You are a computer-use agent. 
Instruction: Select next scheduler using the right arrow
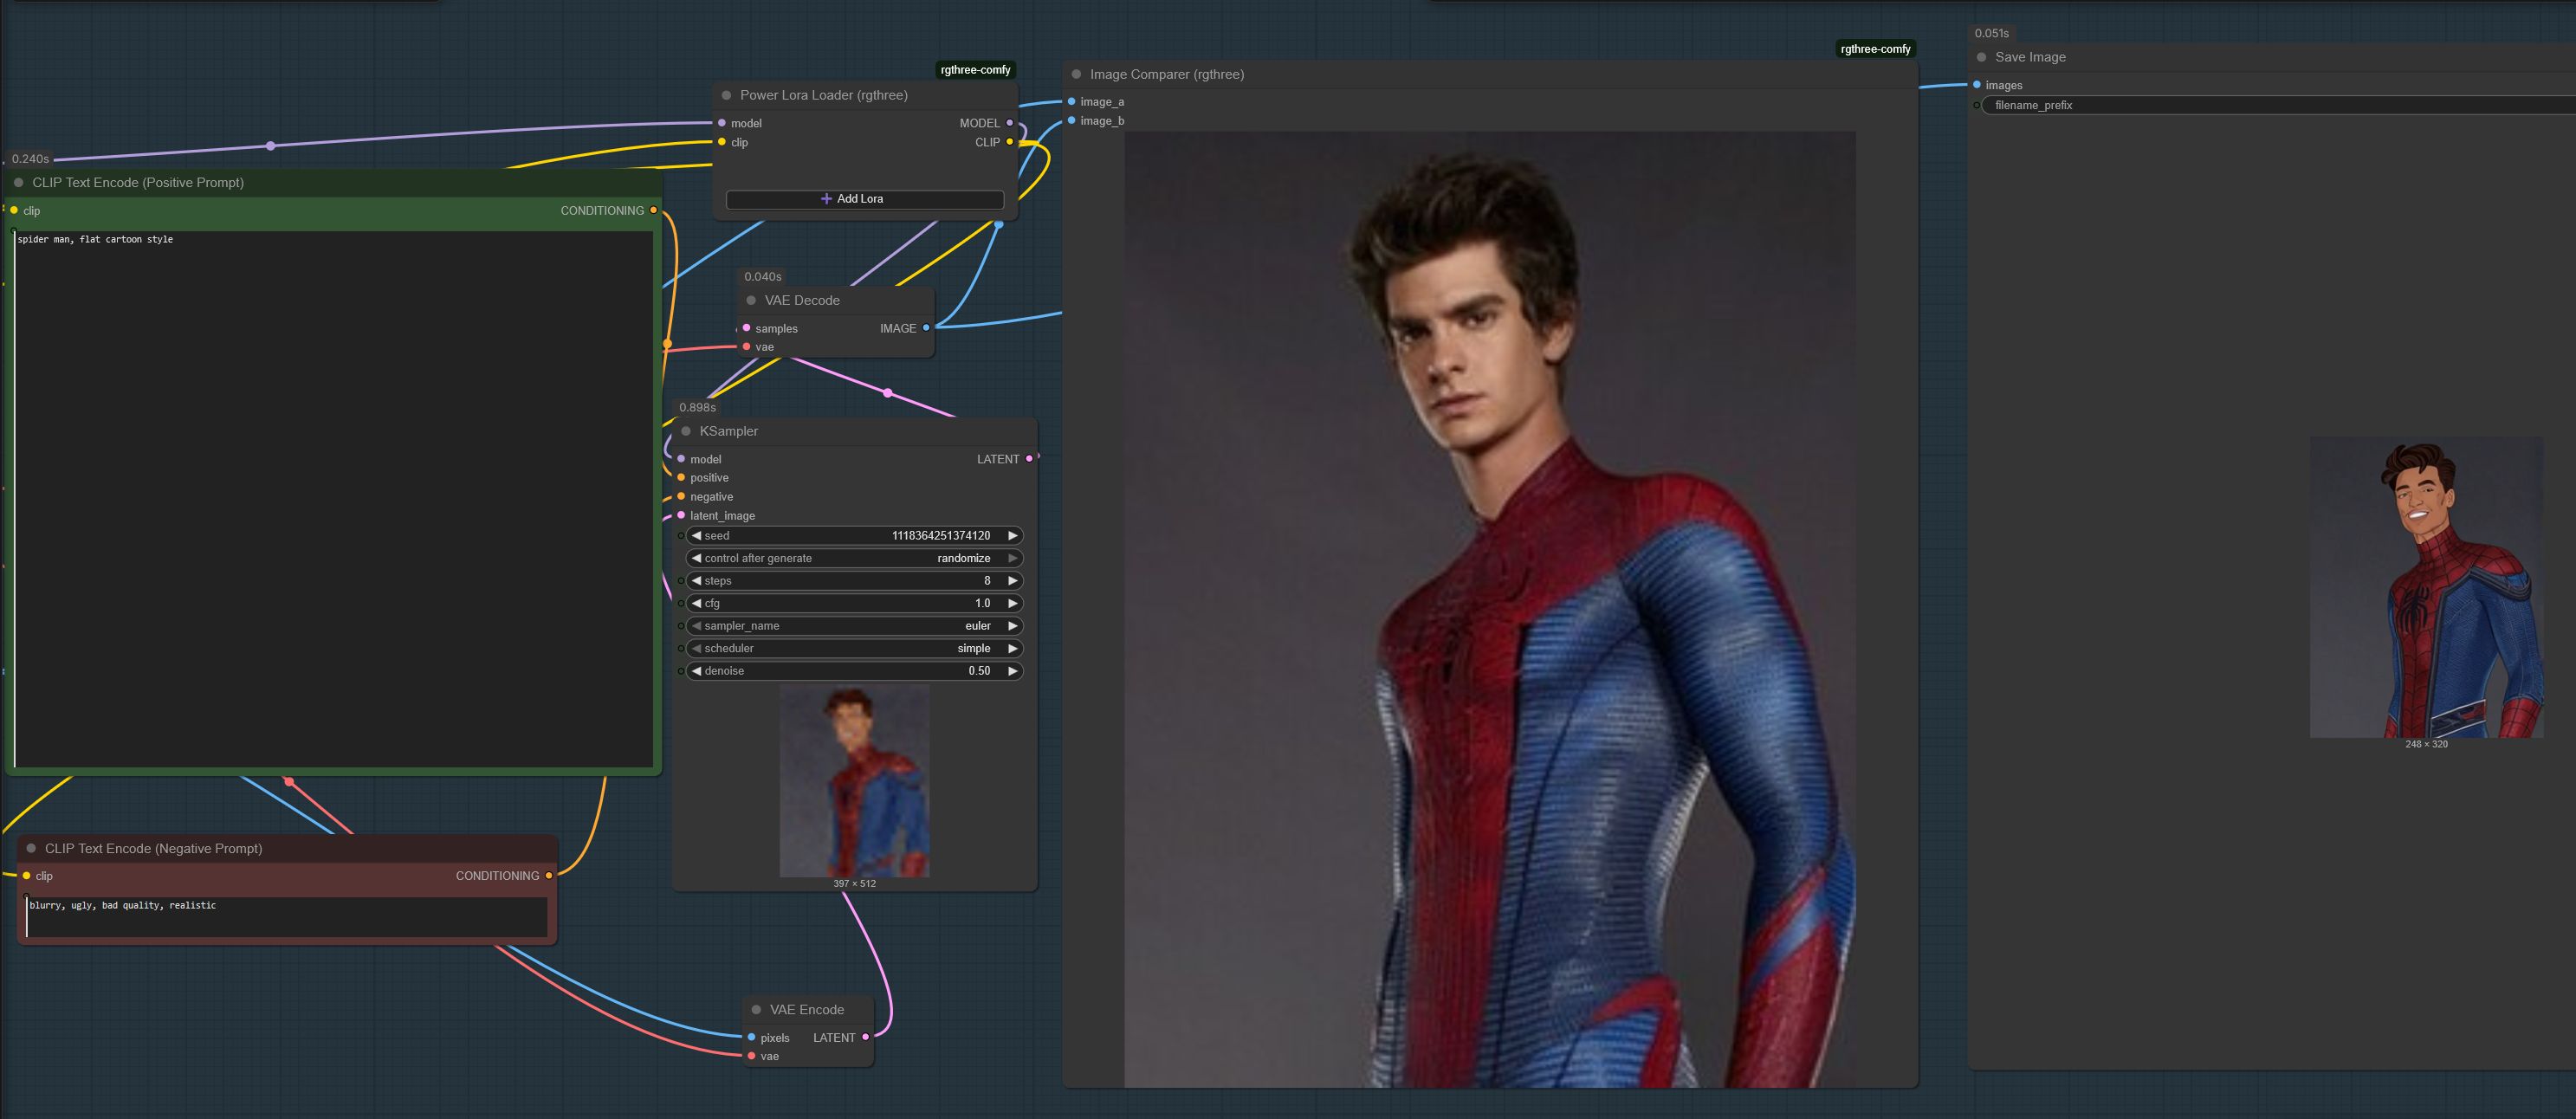click(x=1013, y=649)
